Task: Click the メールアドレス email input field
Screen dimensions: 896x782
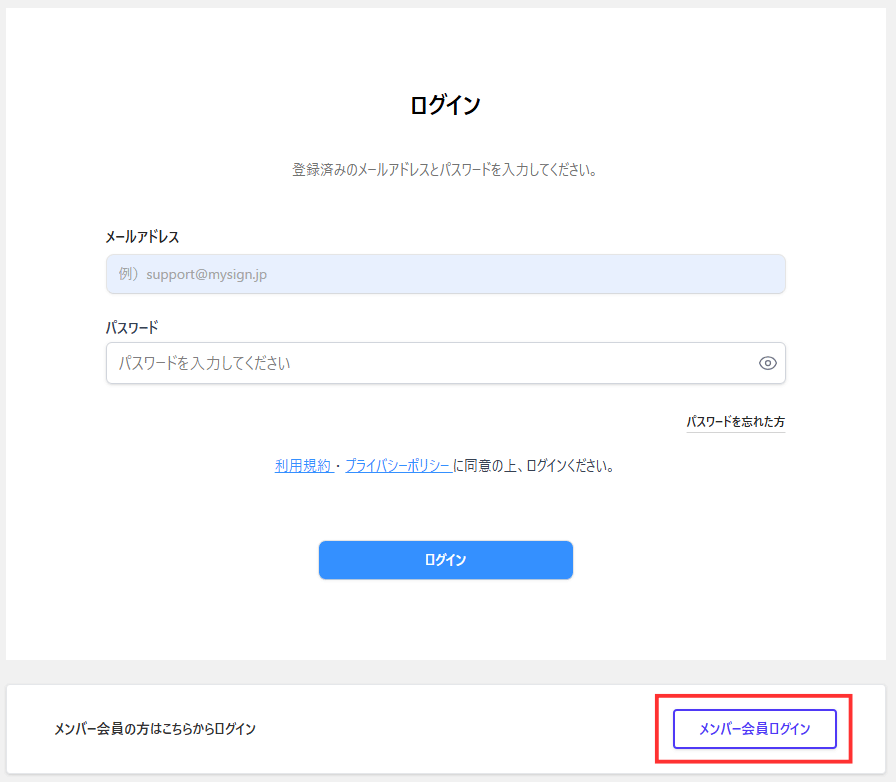Action: [x=446, y=274]
